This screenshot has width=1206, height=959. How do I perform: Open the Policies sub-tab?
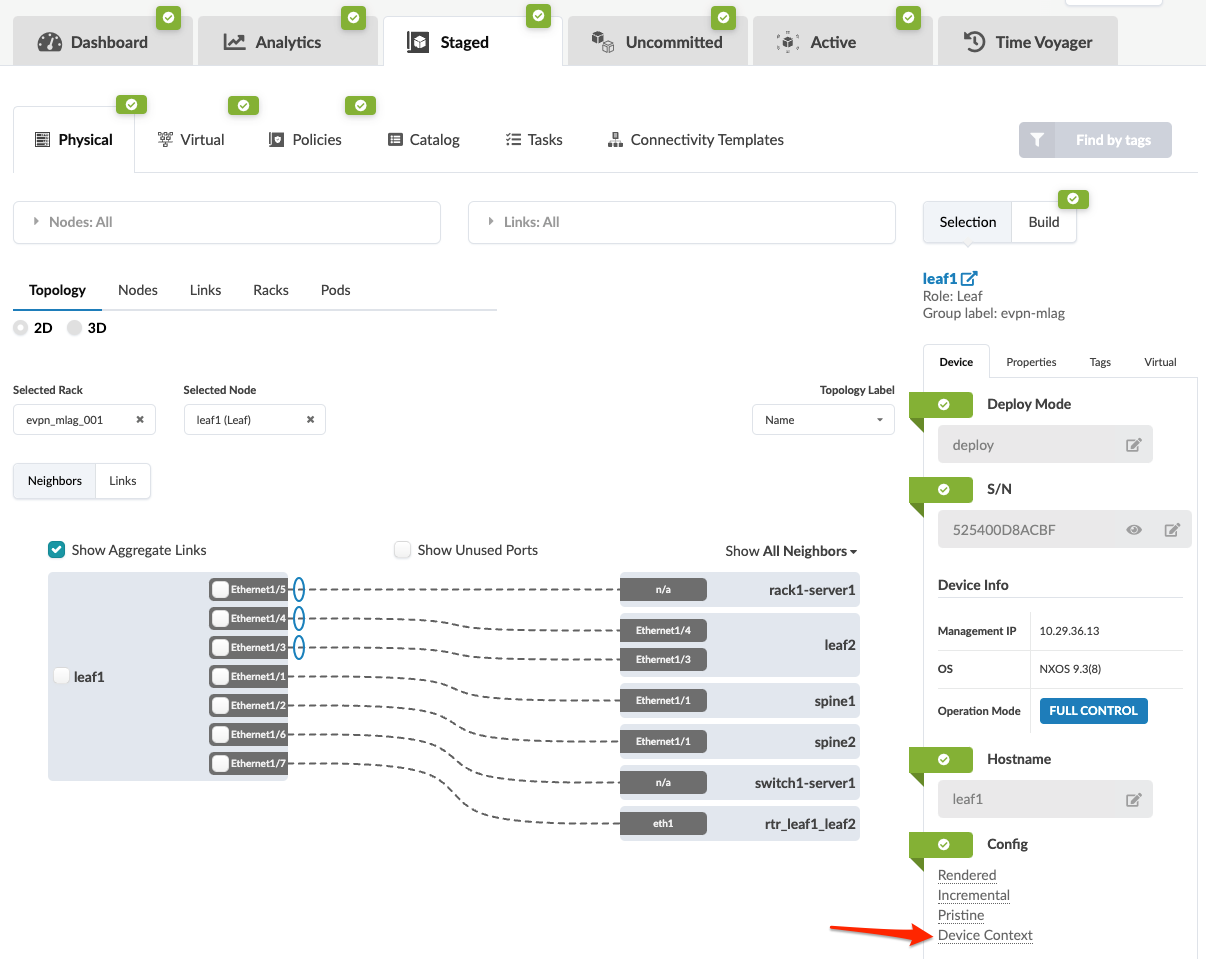click(305, 140)
